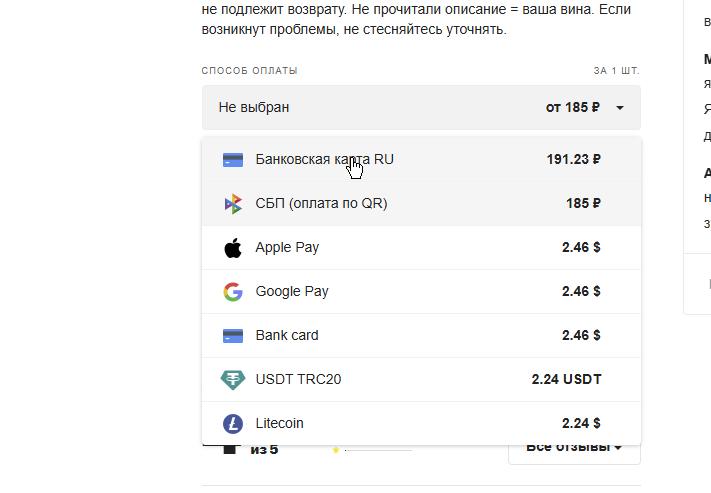This screenshot has width=711, height=493.
Task: Click the star rating progress bar
Action: [379, 450]
